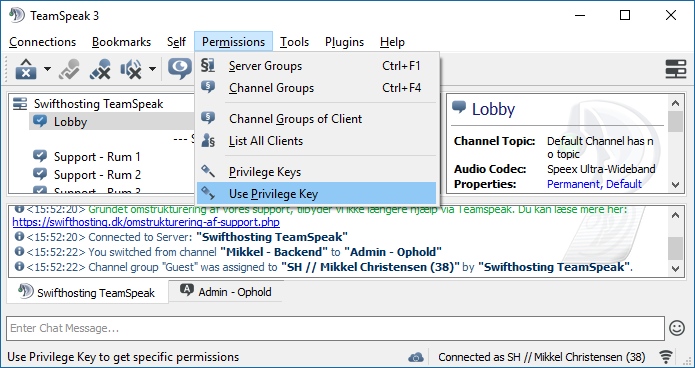
Task: Close the open Permissions menu
Action: click(x=233, y=42)
